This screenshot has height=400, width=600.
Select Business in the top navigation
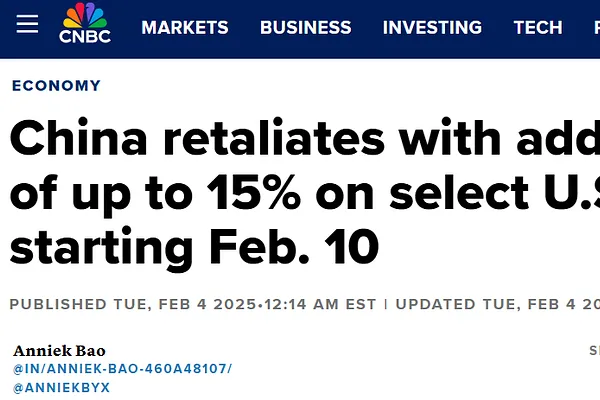[304, 28]
